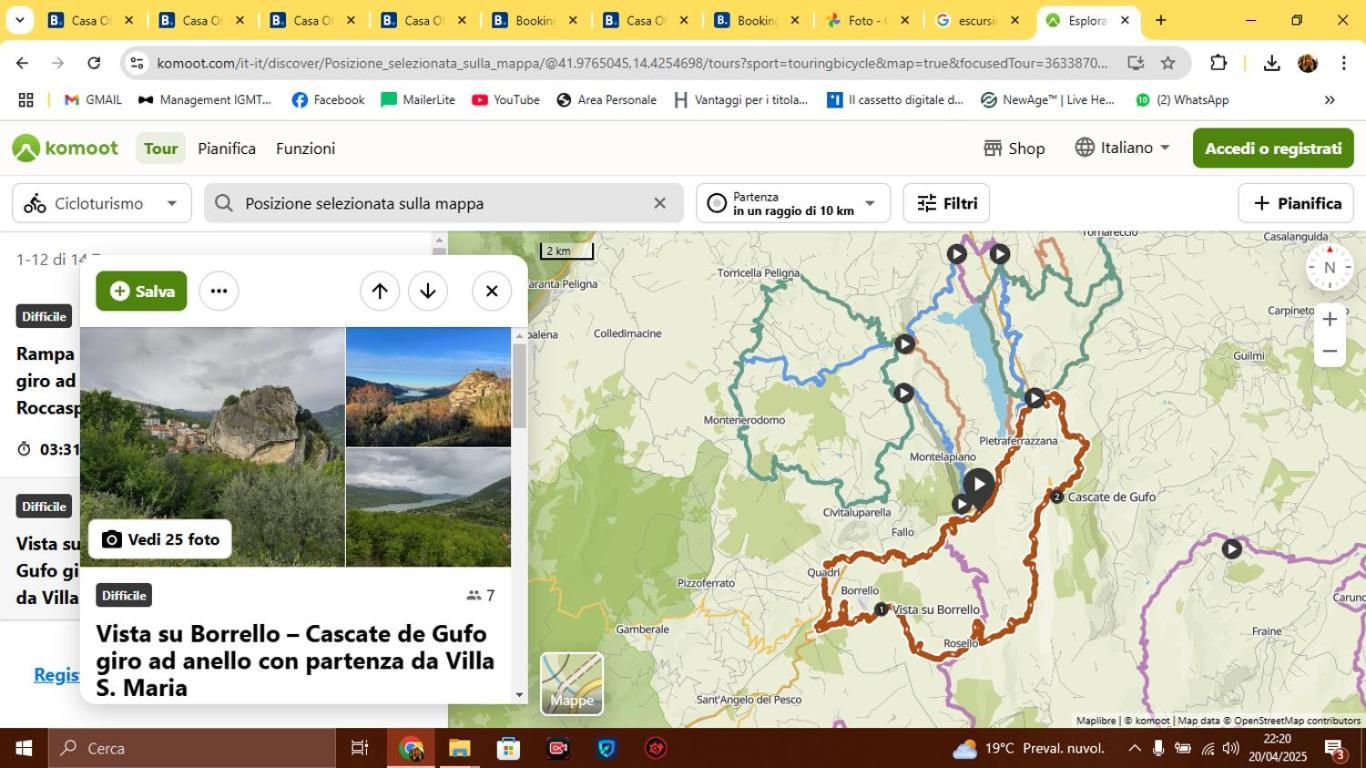The width and height of the screenshot is (1366, 768).
Task: Bookmark this page with star icon
Action: [x=1168, y=63]
